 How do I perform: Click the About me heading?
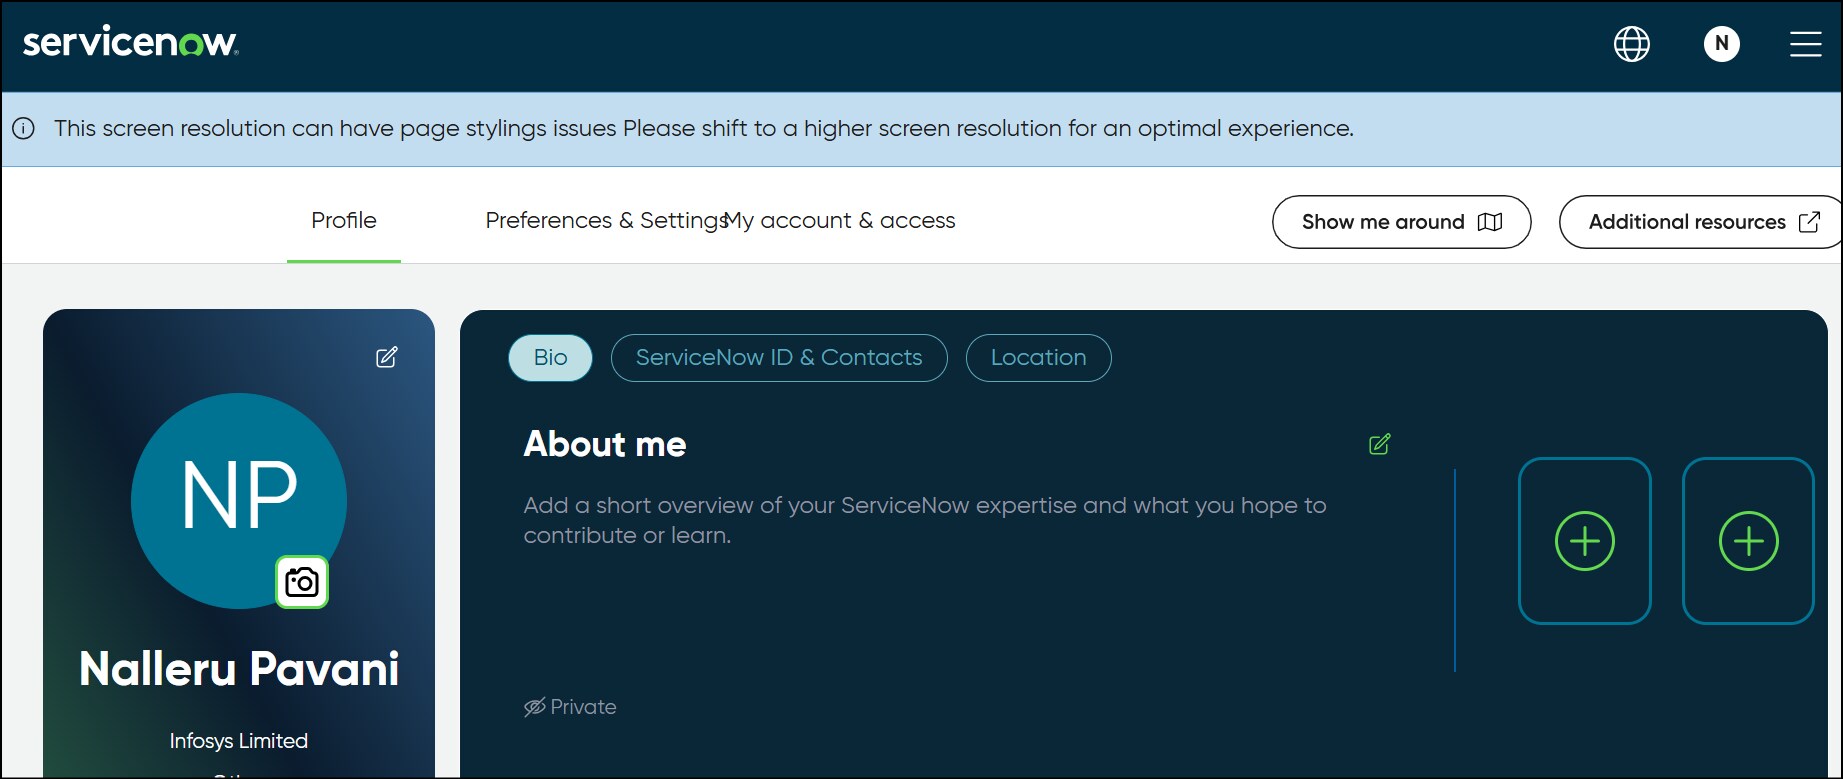tap(605, 444)
